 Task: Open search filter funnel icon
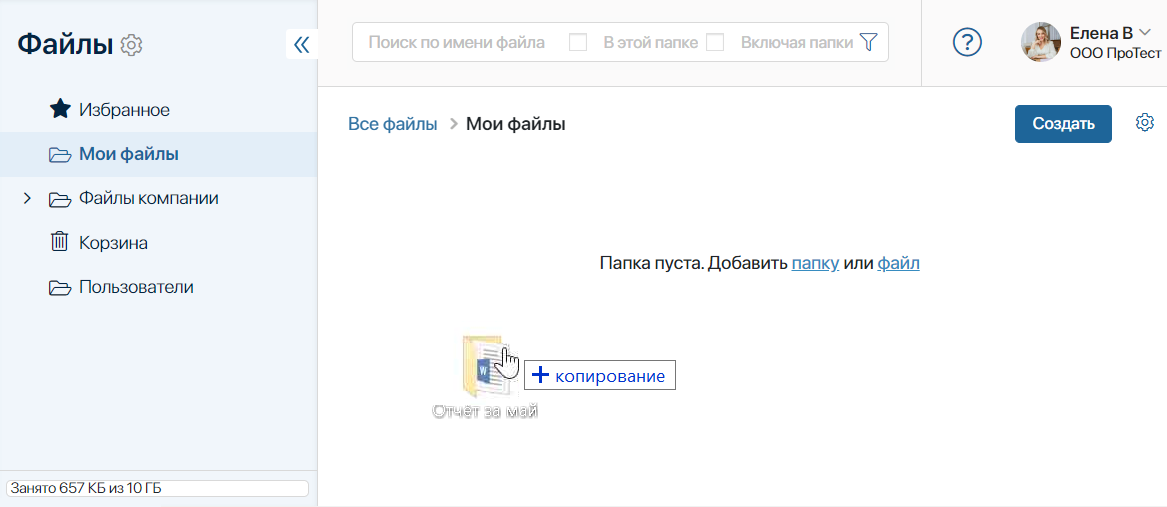coord(868,42)
